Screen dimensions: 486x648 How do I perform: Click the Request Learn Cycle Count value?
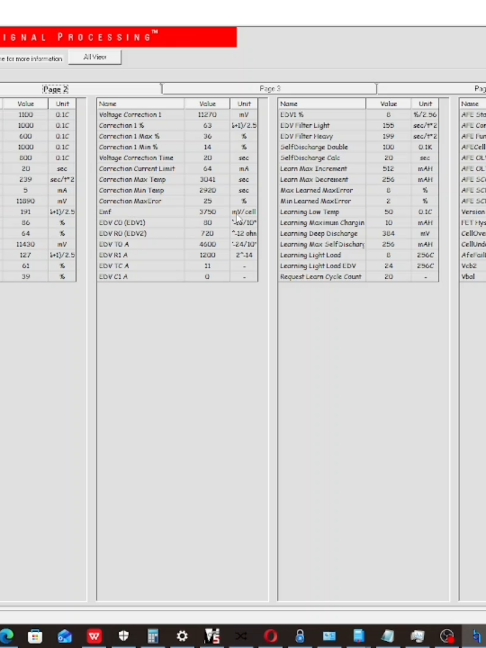coord(388,276)
